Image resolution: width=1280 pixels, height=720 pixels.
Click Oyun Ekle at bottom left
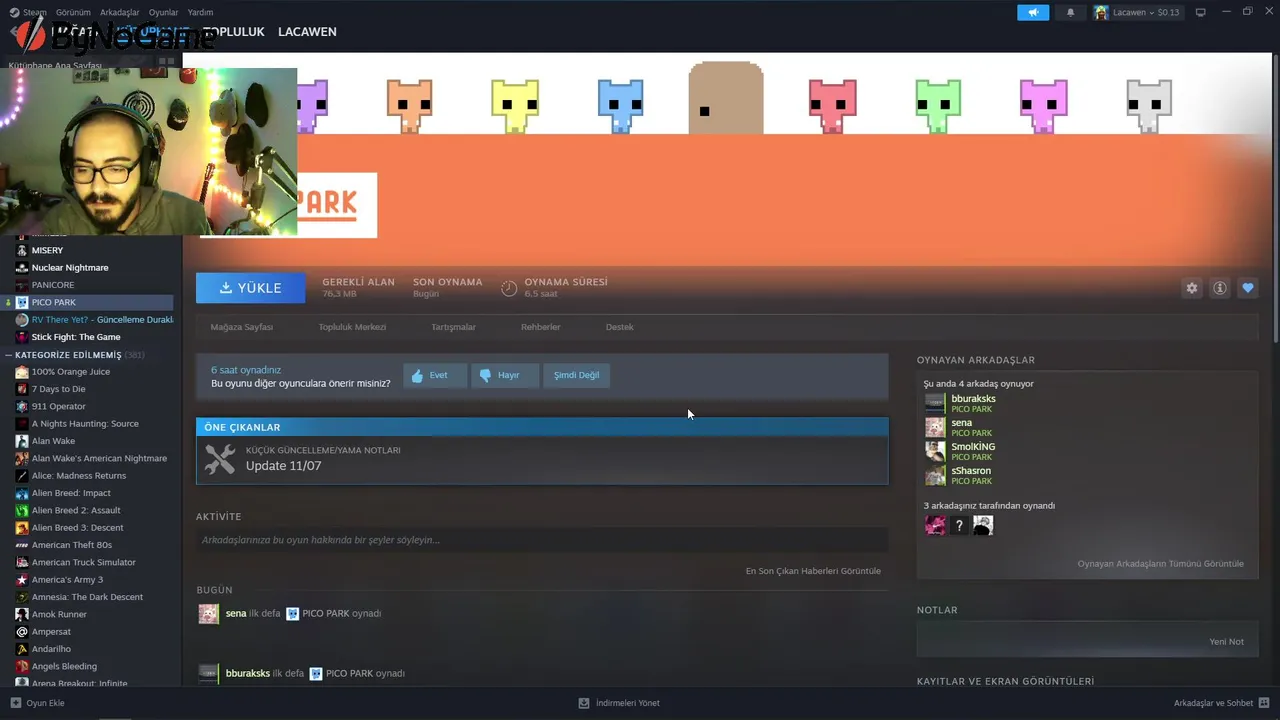[x=37, y=703]
